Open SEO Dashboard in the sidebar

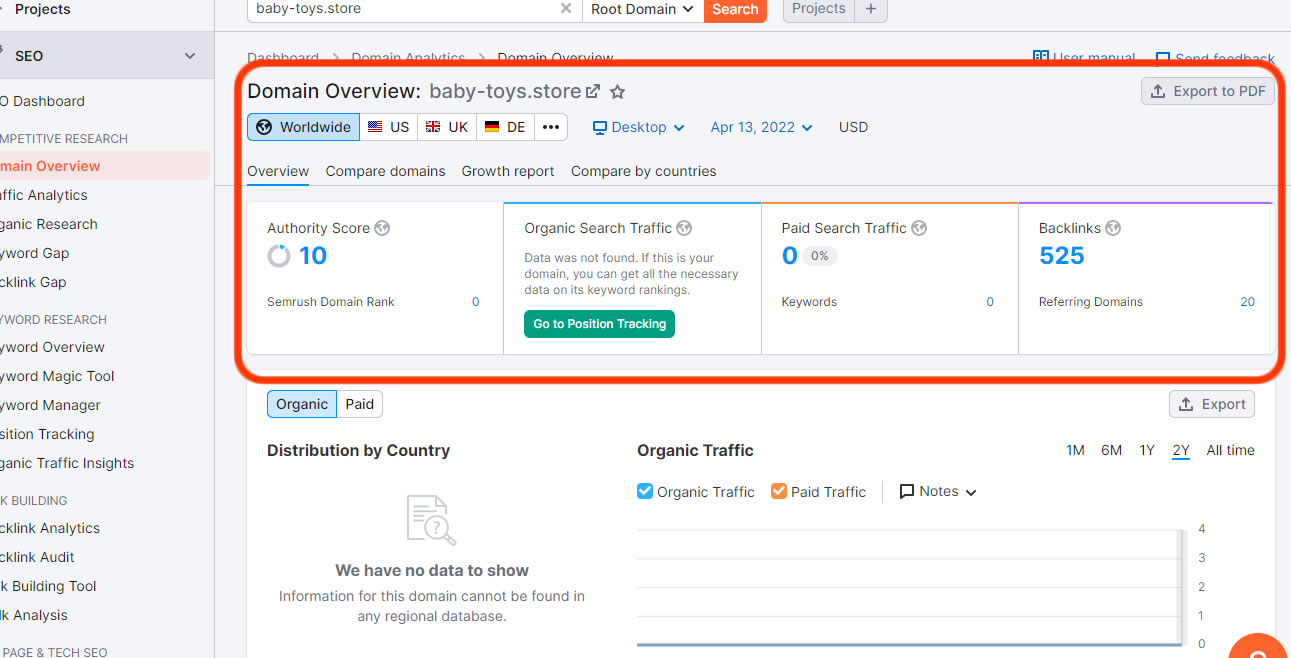pyautogui.click(x=43, y=101)
